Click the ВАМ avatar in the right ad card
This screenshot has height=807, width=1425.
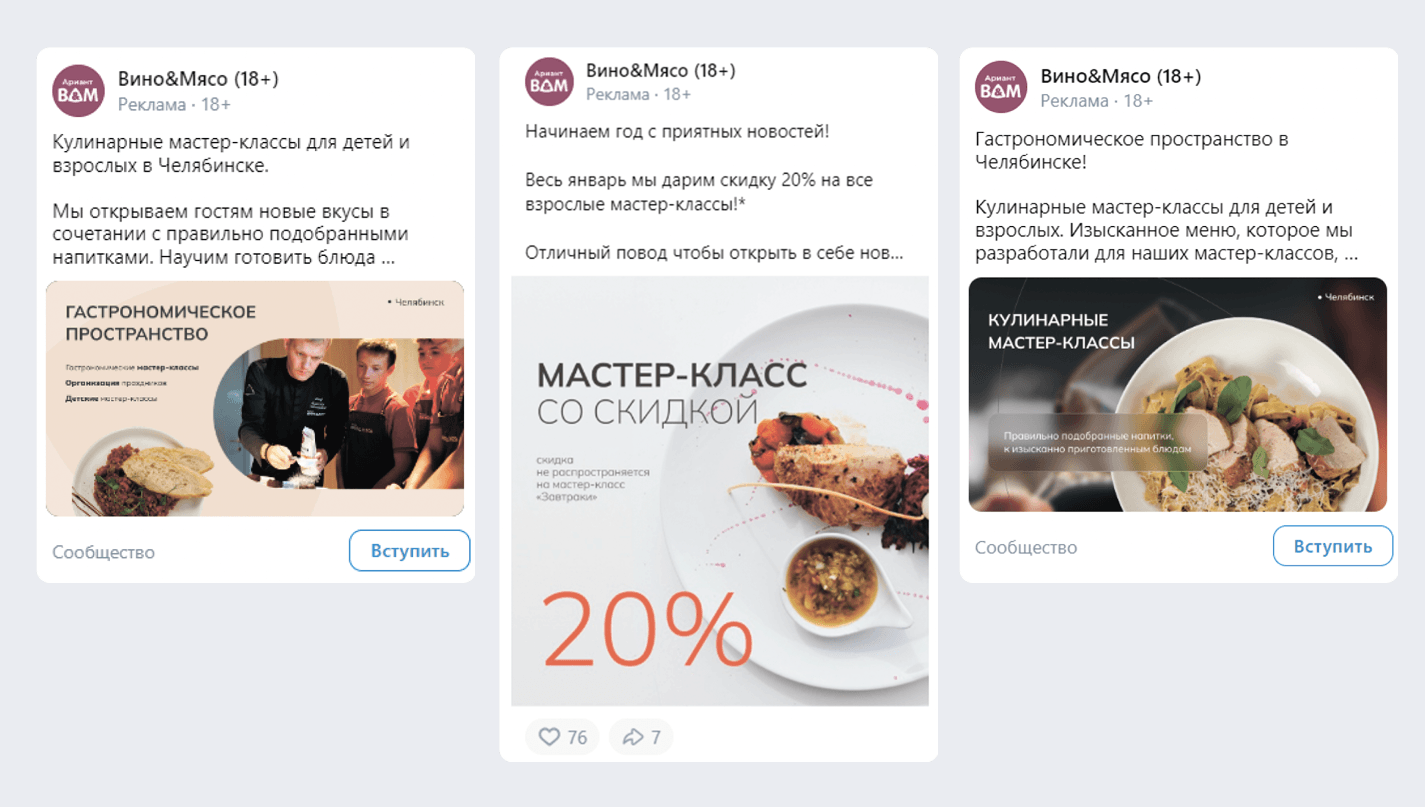pos(1001,87)
